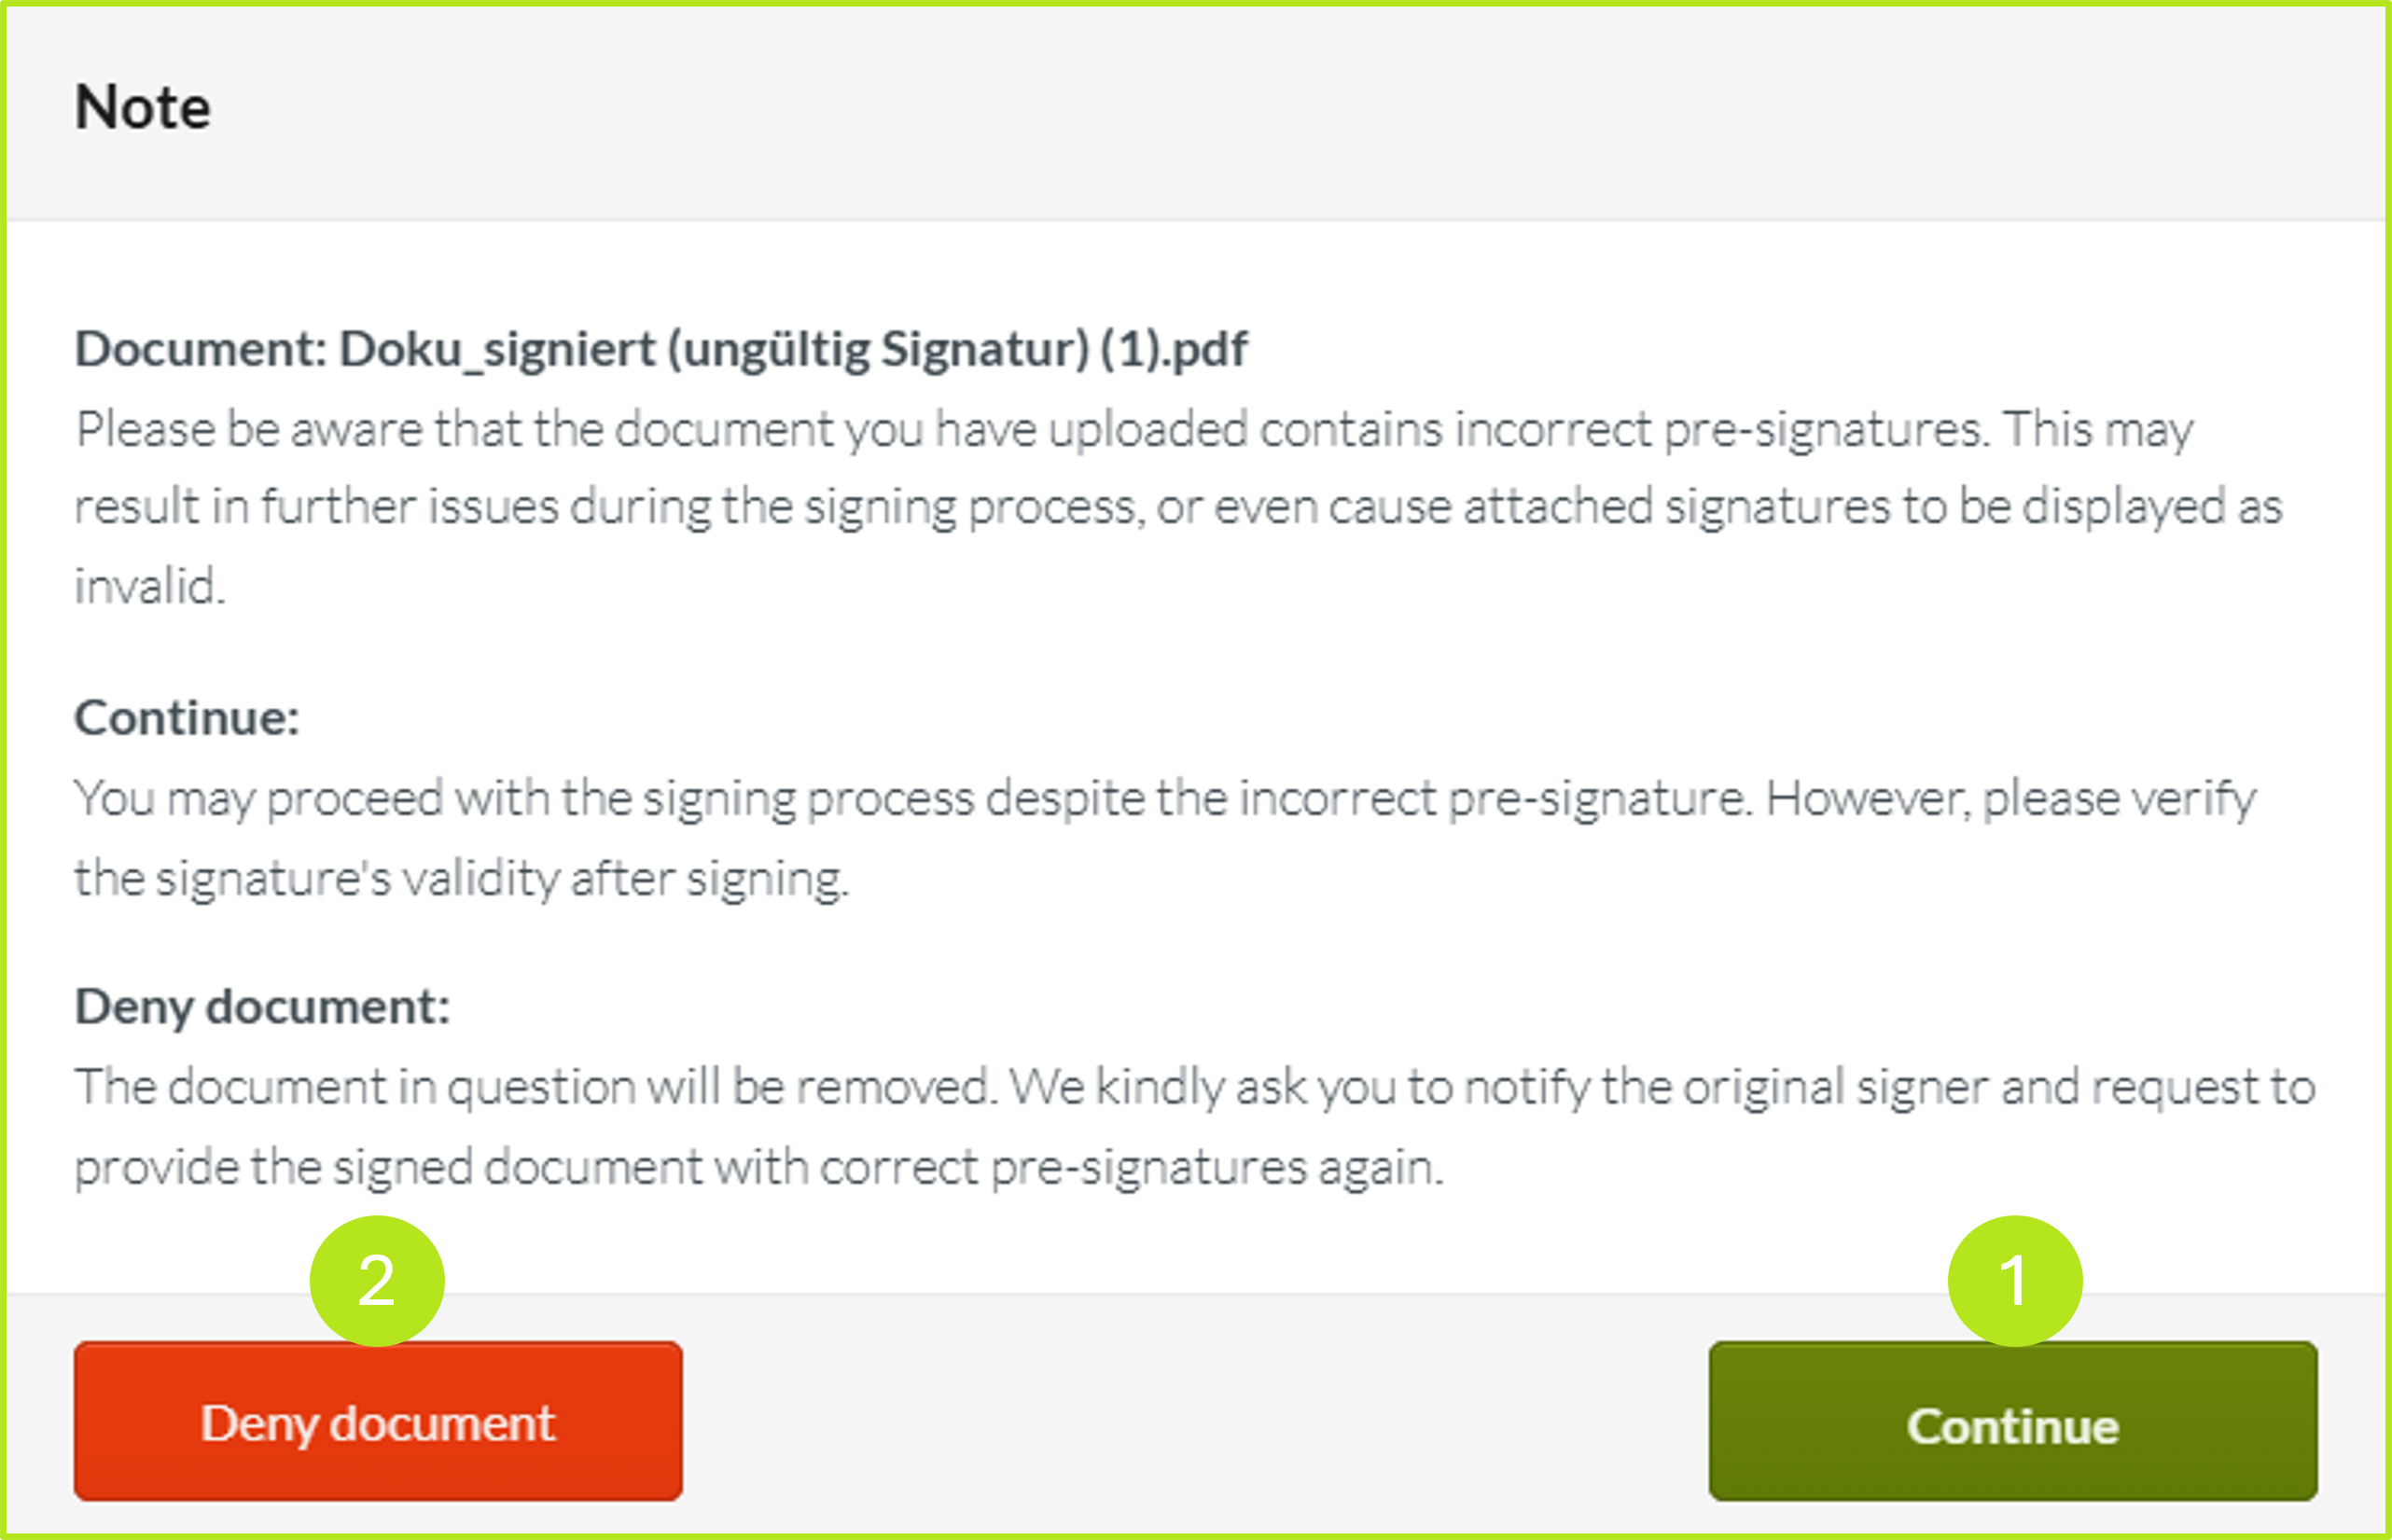Select the Note dialog heading
Viewport: 2392px width, 1540px height.
pyautogui.click(x=144, y=106)
